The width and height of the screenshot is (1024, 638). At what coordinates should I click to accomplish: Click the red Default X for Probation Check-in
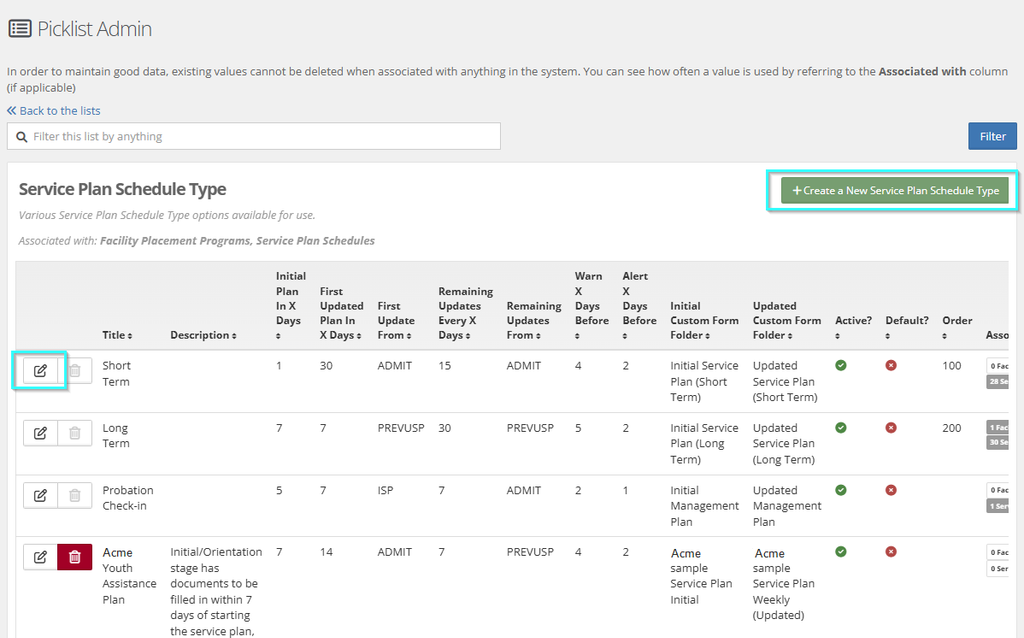point(891,490)
